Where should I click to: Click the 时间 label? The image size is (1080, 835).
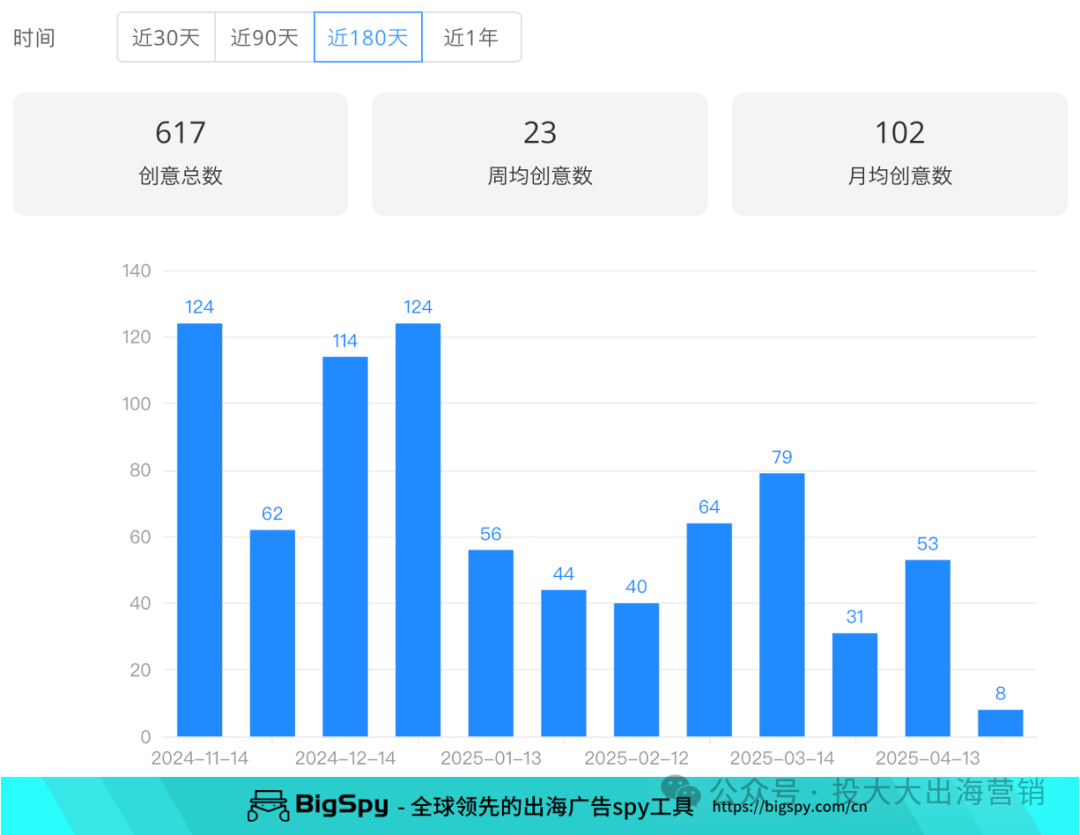click(x=31, y=37)
